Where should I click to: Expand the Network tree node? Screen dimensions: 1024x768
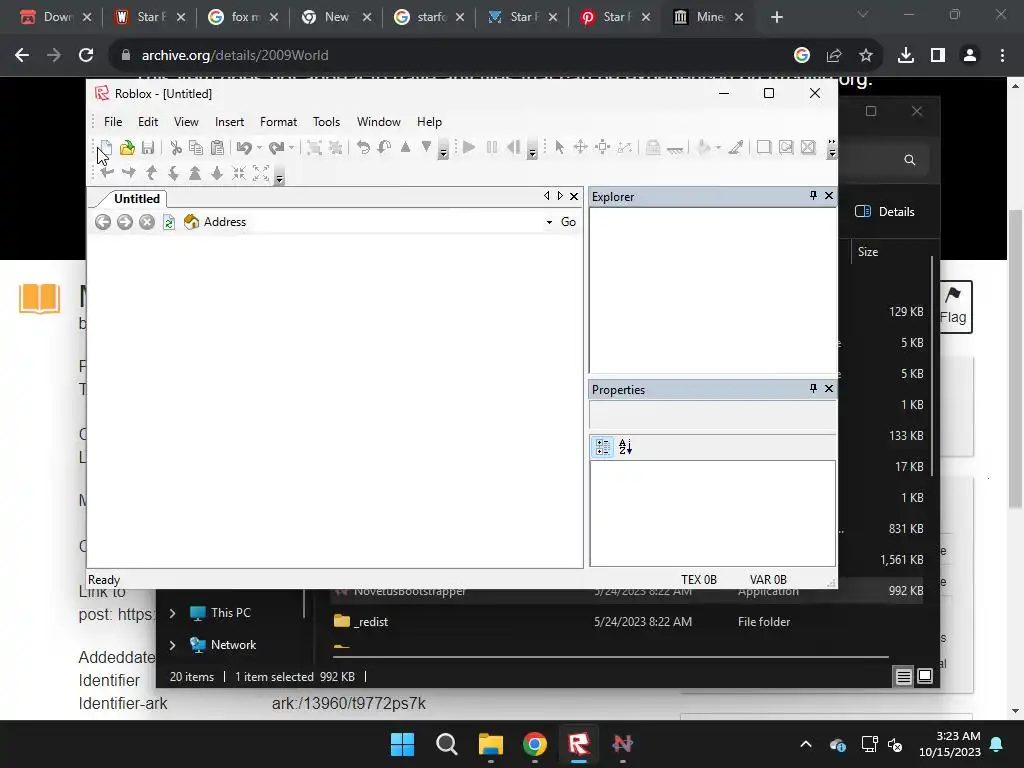[172, 645]
